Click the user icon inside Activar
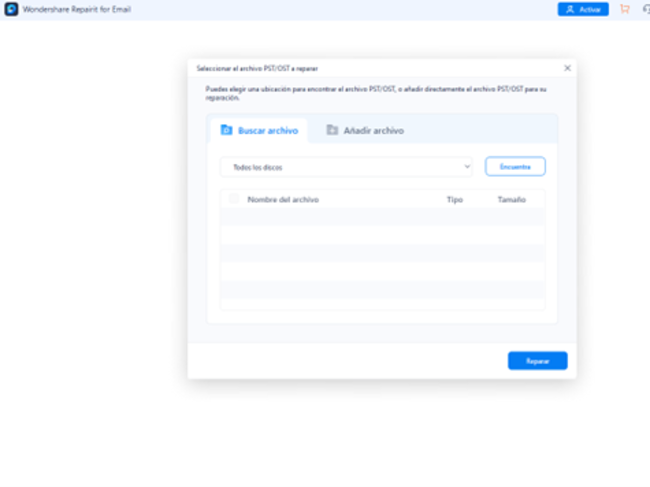 pyautogui.click(x=570, y=9)
